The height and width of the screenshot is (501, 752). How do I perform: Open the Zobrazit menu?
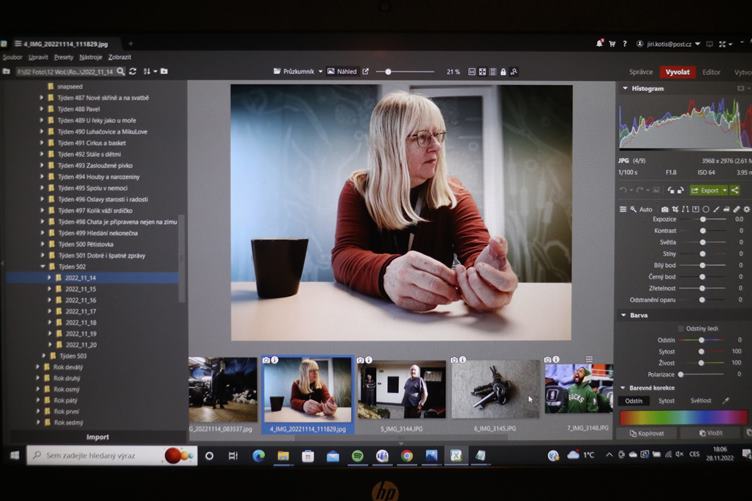(119, 57)
